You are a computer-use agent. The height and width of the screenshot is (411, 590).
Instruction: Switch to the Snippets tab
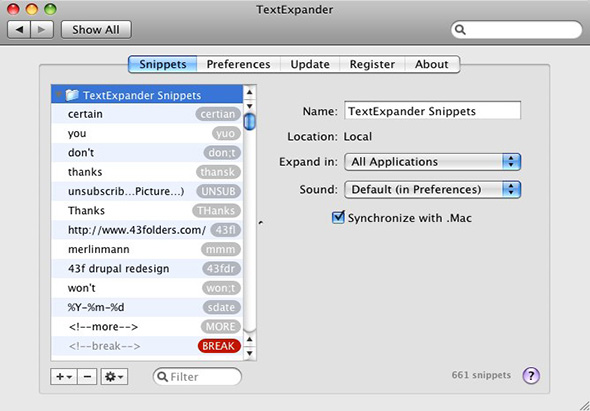click(163, 64)
